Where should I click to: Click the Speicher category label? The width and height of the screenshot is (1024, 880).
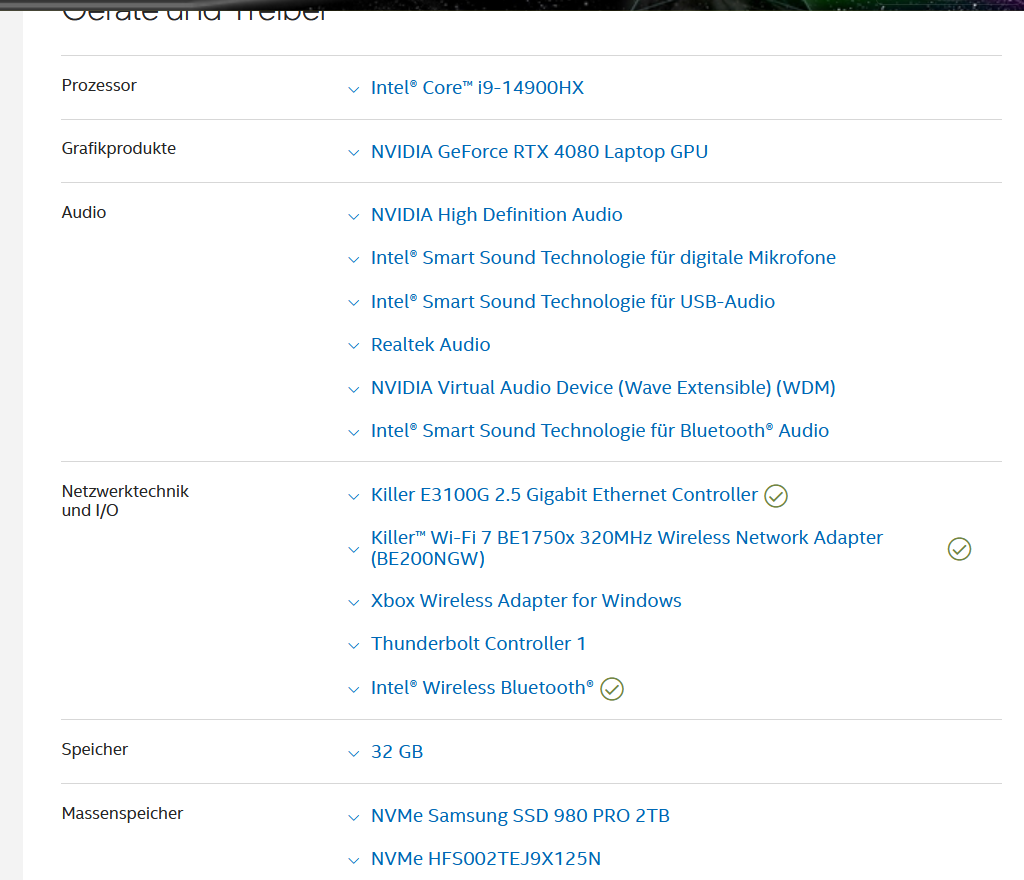click(x=95, y=749)
